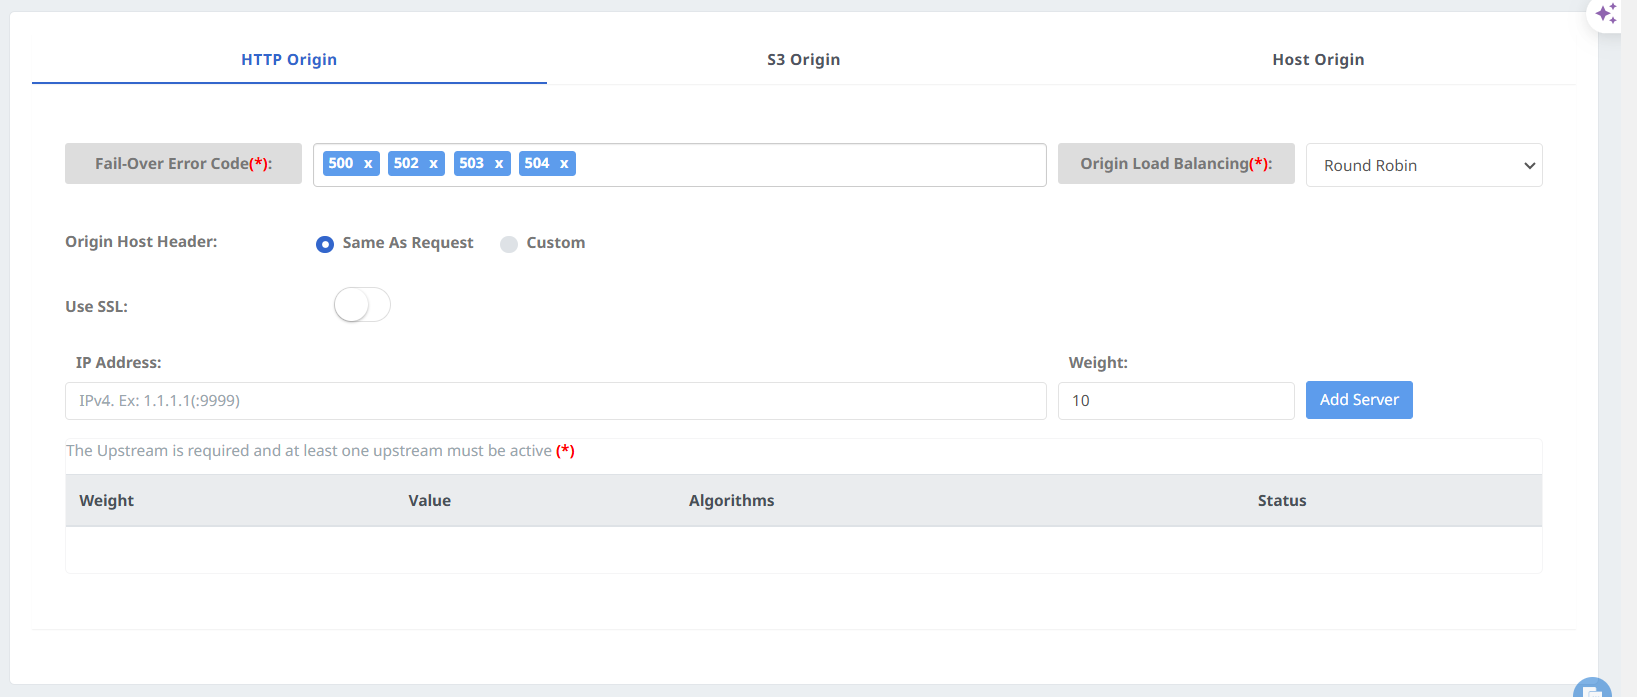Image resolution: width=1637 pixels, height=697 pixels.
Task: Open the chat widget icon
Action: (x=1592, y=689)
